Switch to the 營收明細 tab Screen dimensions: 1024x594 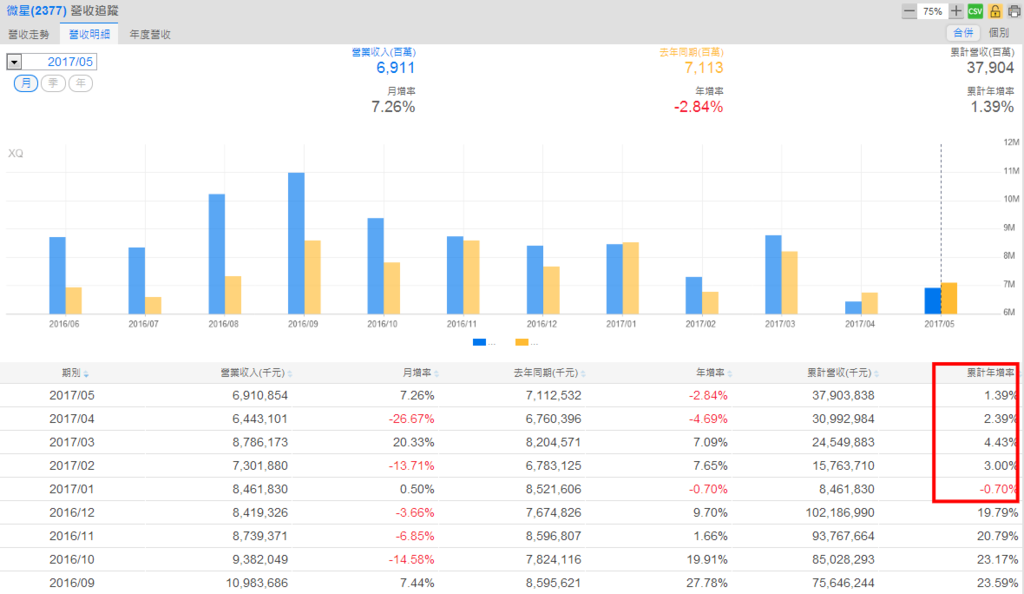tap(89, 34)
